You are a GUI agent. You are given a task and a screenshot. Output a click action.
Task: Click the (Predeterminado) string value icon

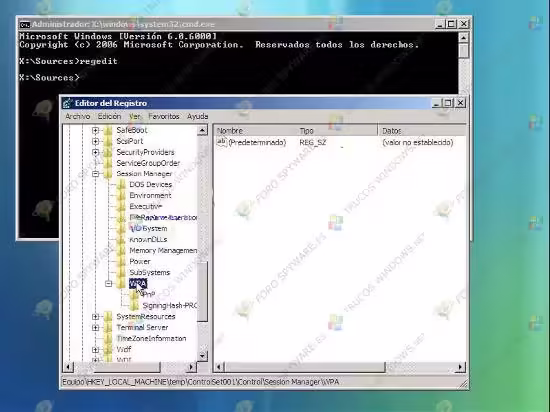(x=222, y=142)
